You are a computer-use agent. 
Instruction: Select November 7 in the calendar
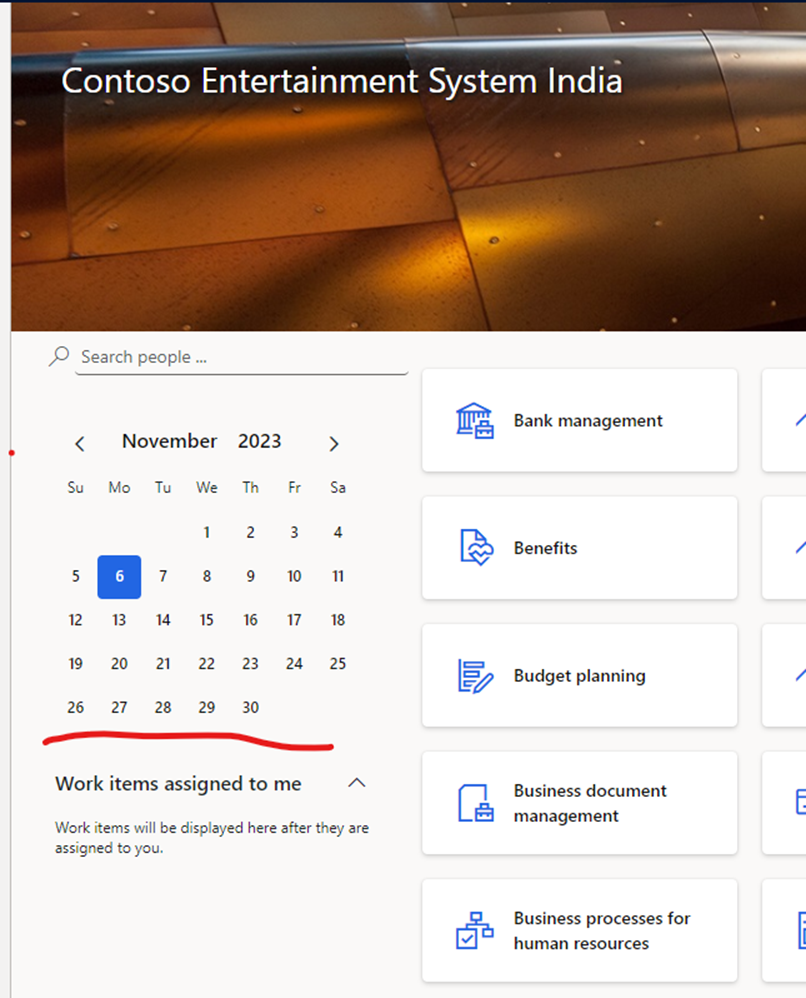coord(163,577)
